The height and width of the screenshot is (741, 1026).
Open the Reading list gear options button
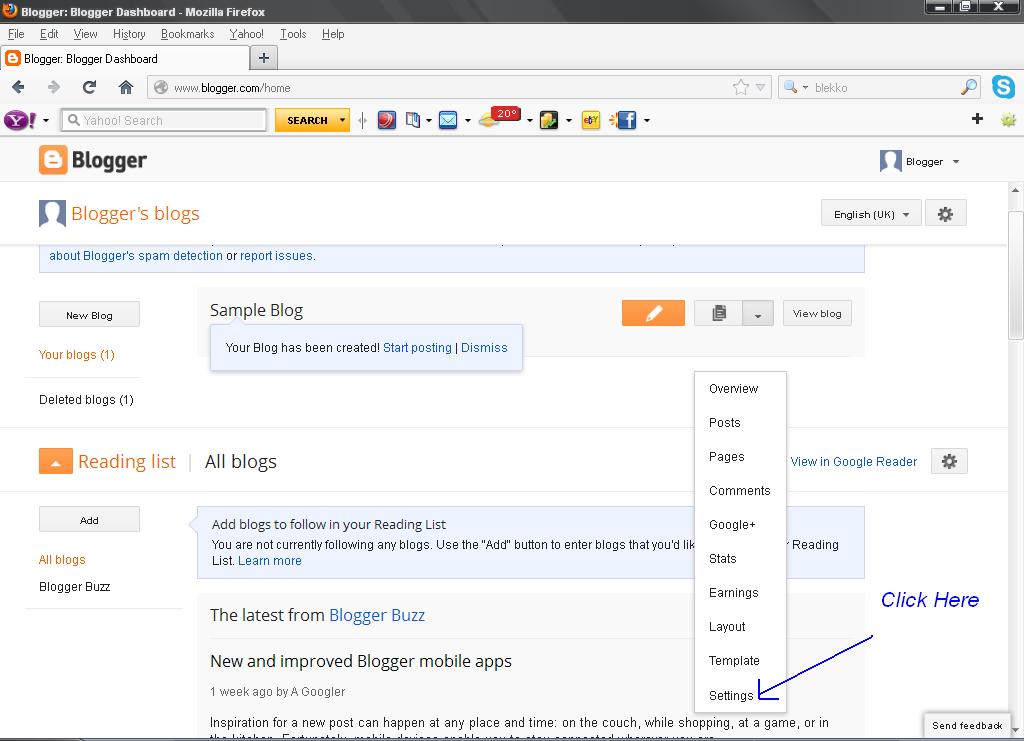pos(949,461)
